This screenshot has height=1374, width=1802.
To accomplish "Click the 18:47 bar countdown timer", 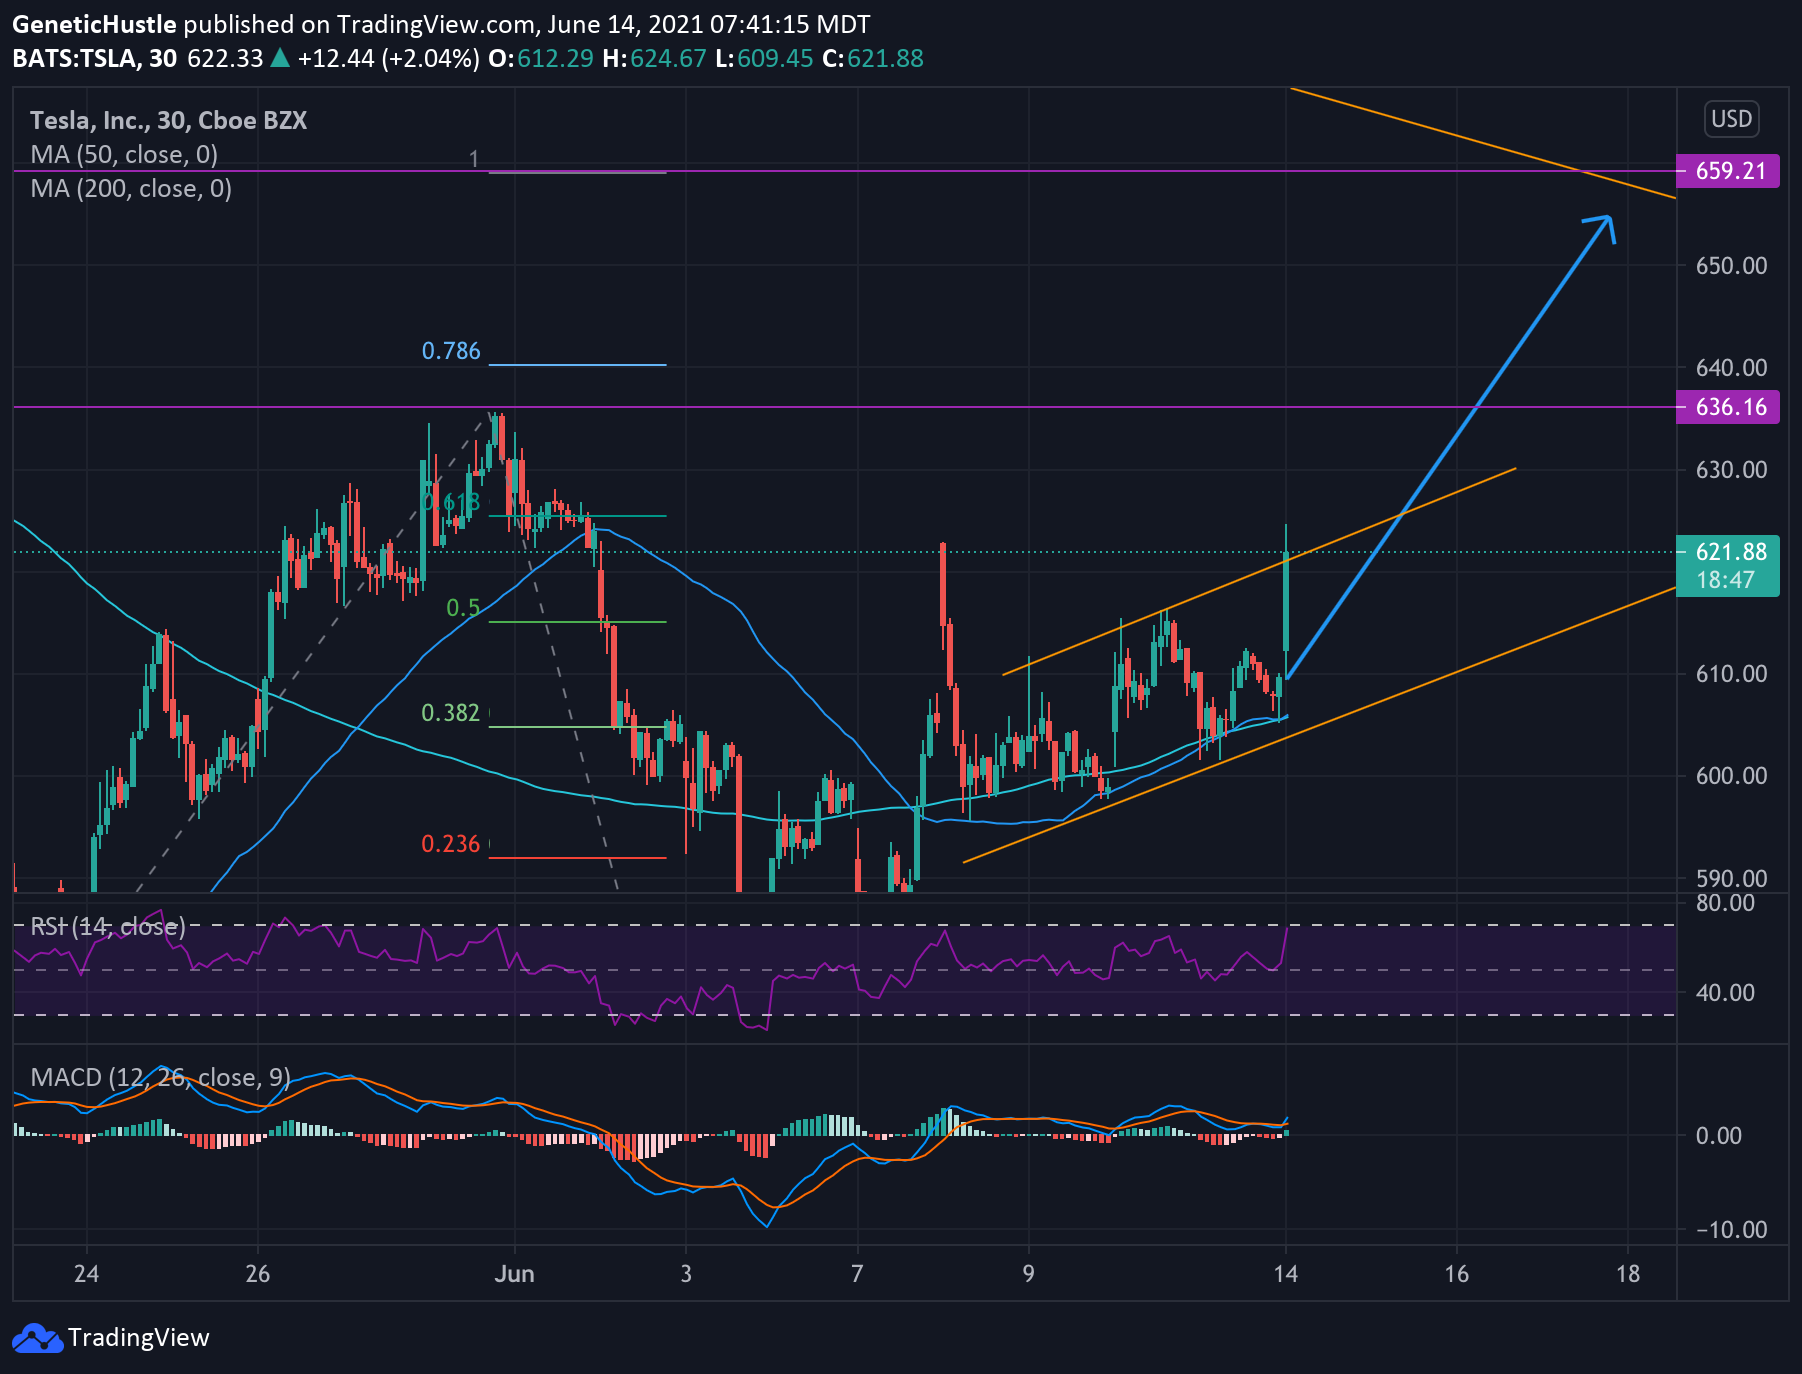I will (1725, 580).
